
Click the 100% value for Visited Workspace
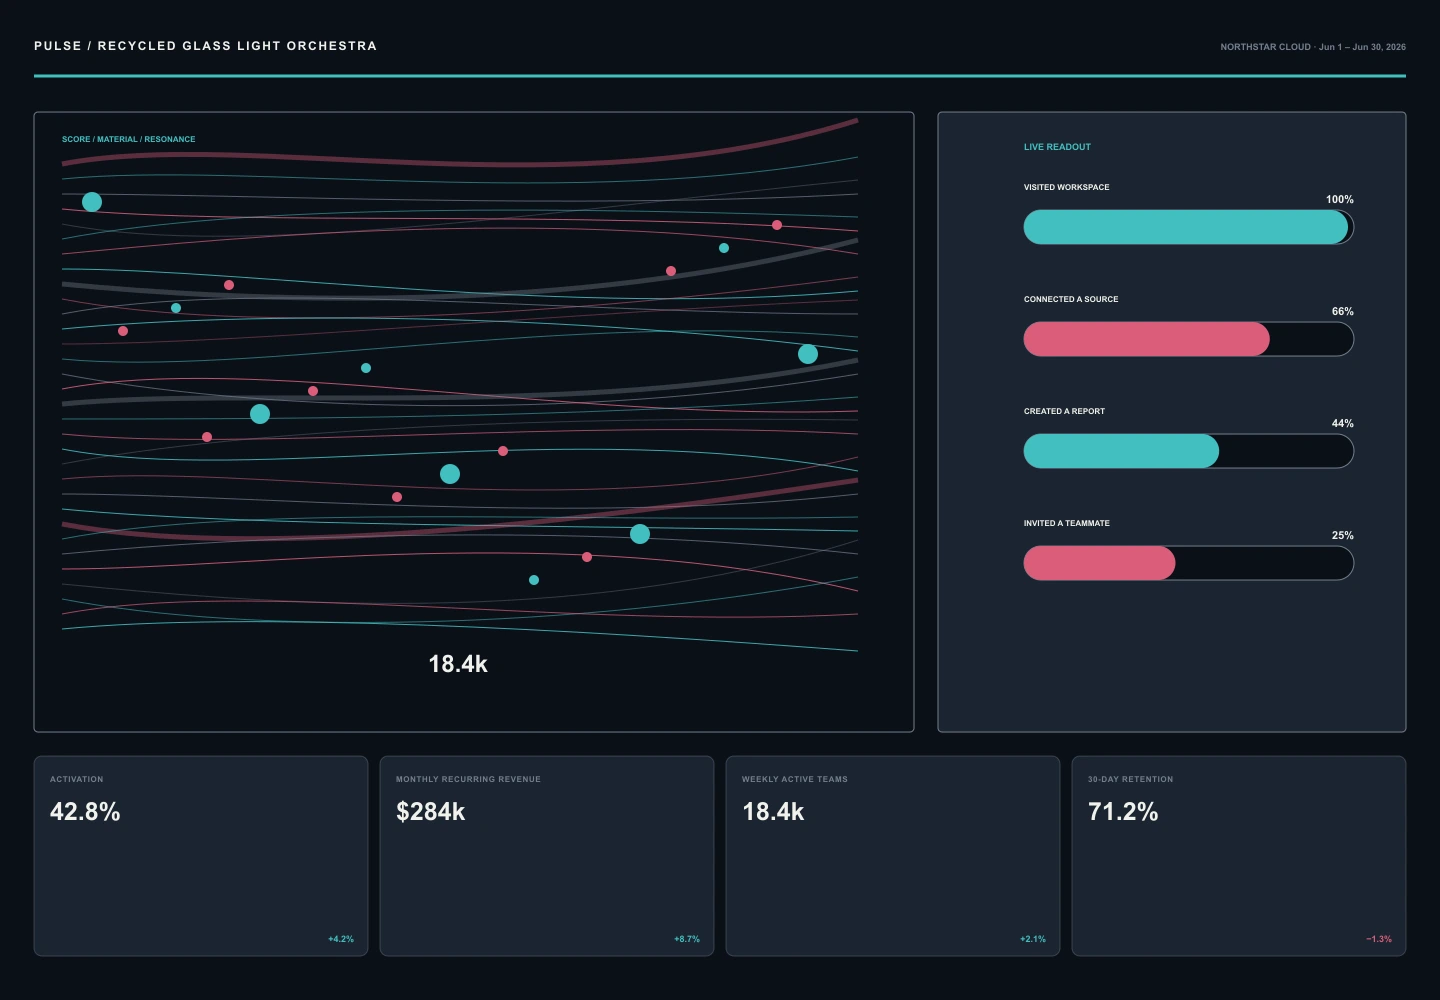(x=1340, y=200)
